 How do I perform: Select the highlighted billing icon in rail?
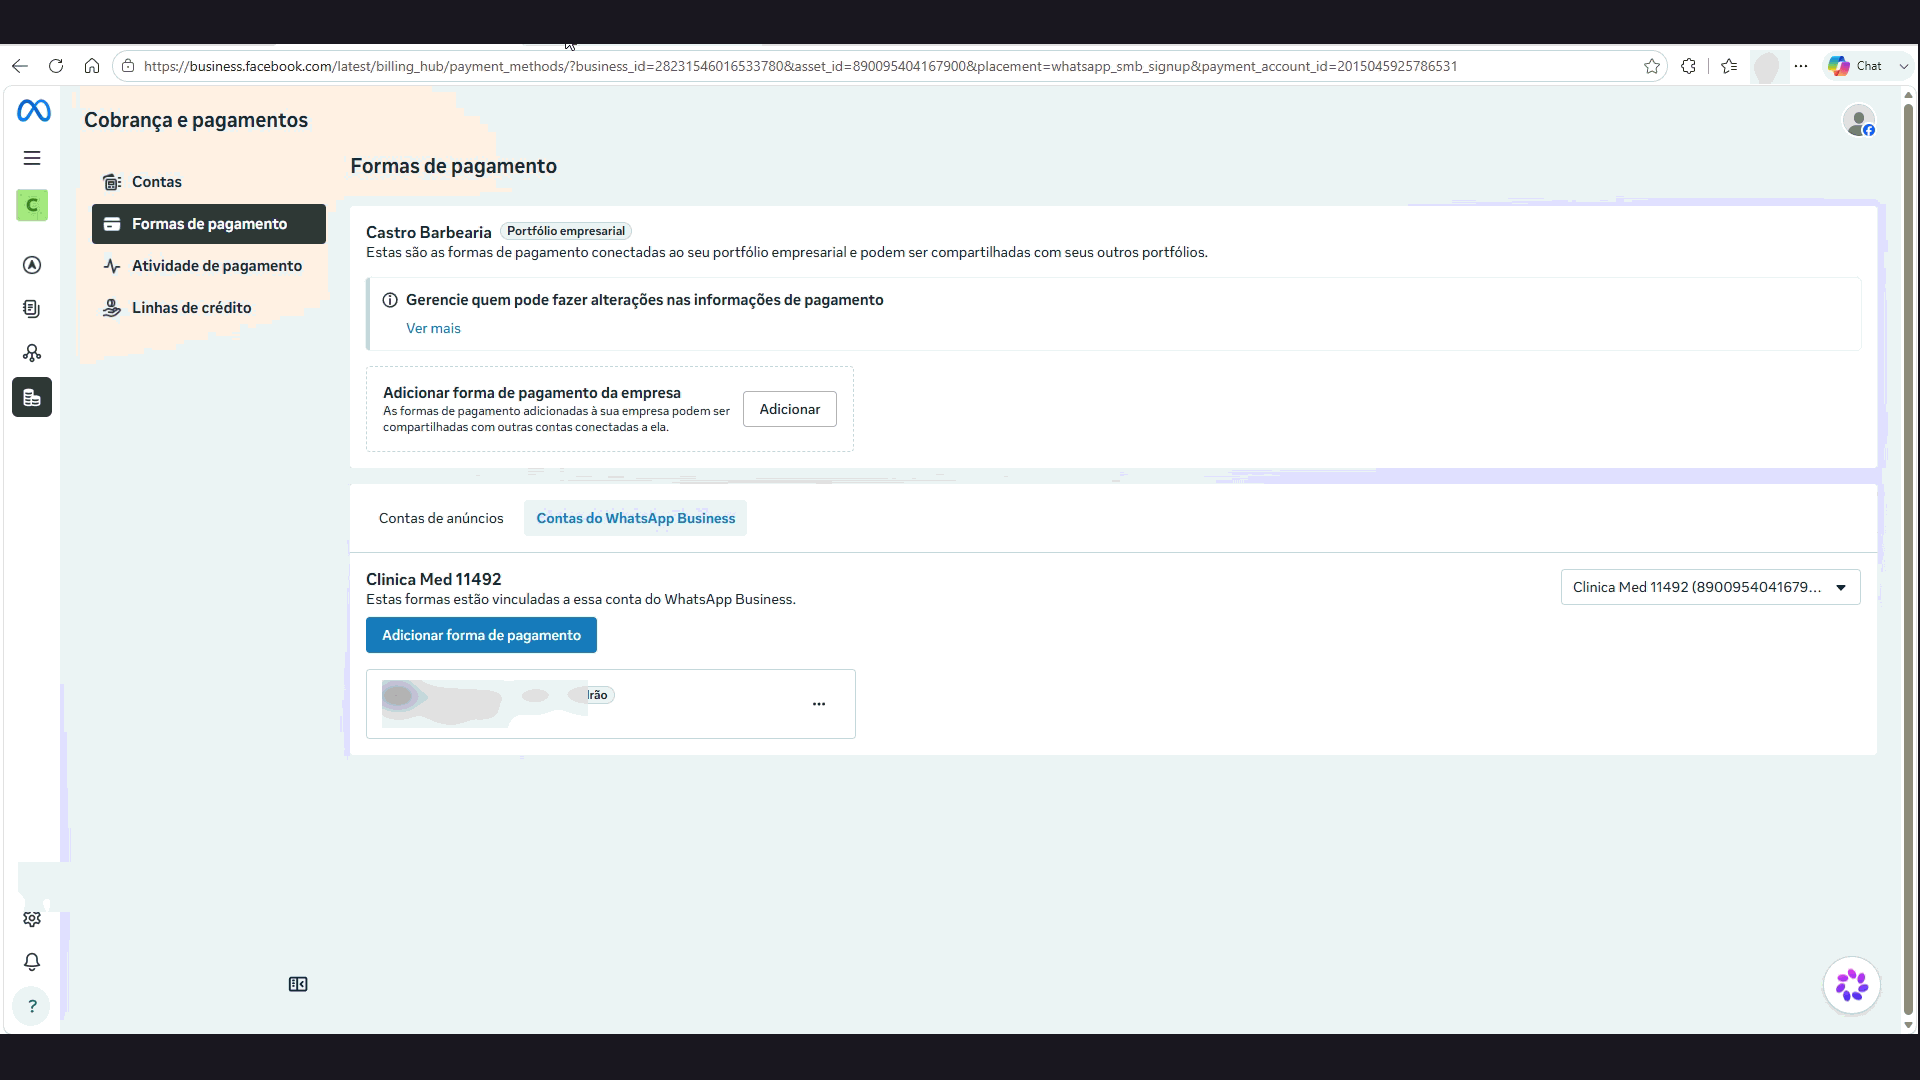click(x=32, y=397)
